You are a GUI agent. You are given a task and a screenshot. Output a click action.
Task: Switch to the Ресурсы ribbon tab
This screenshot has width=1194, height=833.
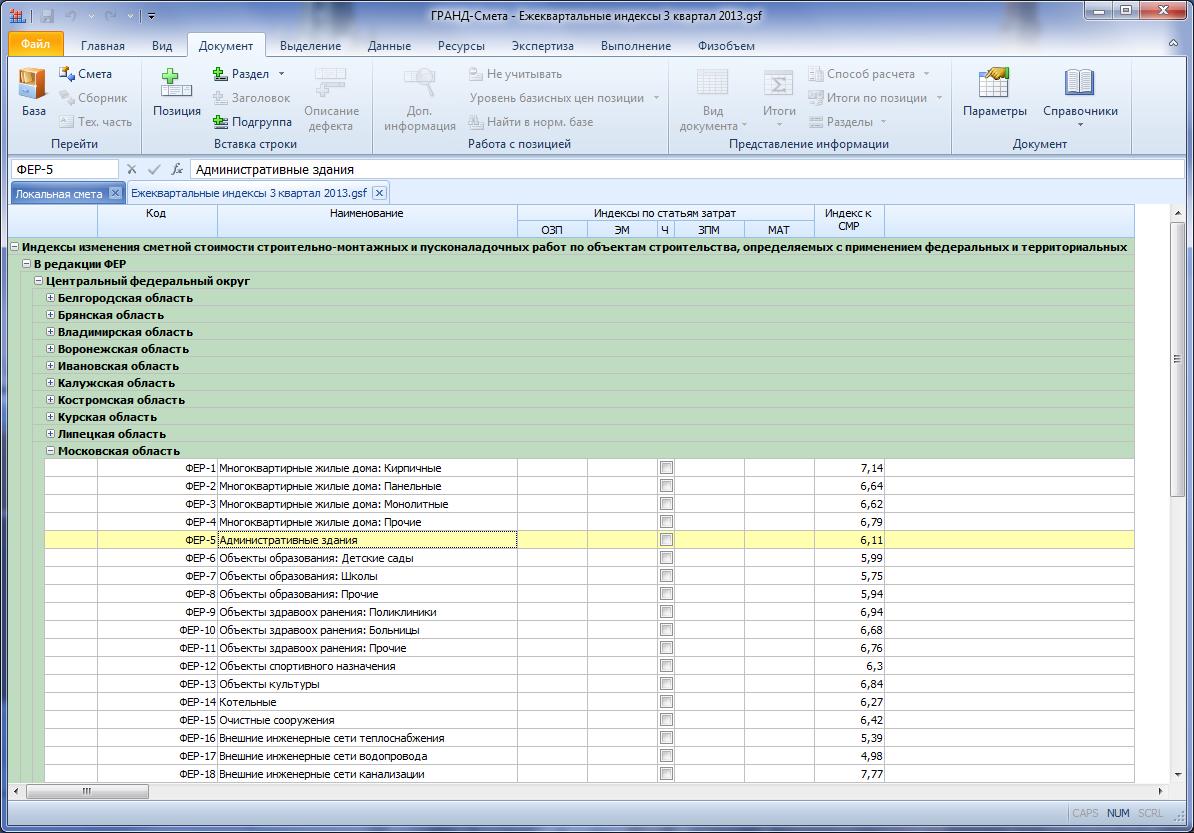pyautogui.click(x=461, y=46)
